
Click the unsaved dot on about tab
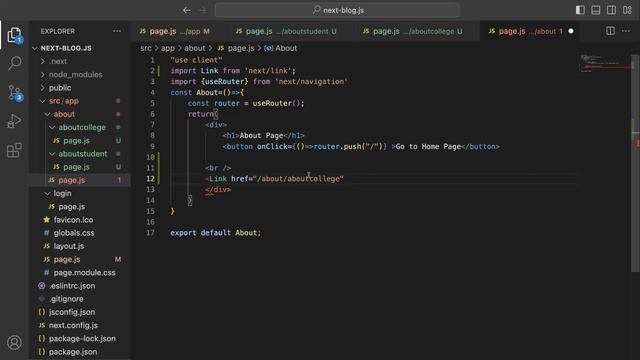coord(571,31)
